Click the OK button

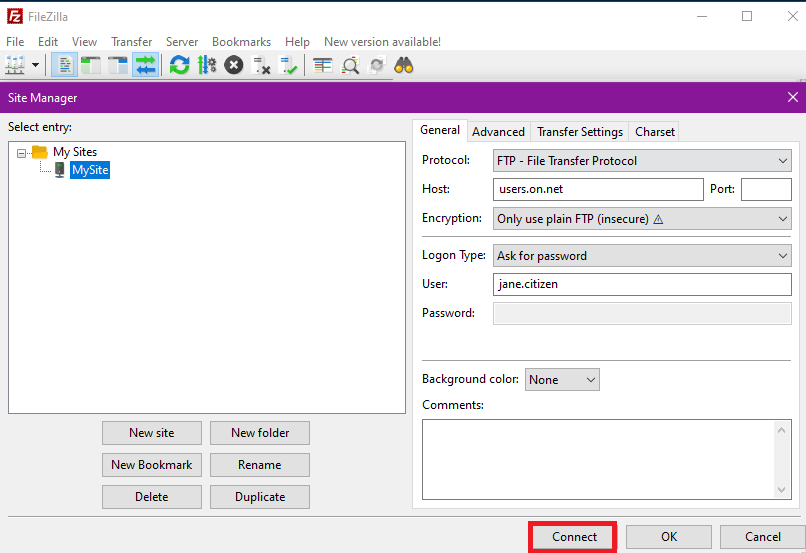668,537
